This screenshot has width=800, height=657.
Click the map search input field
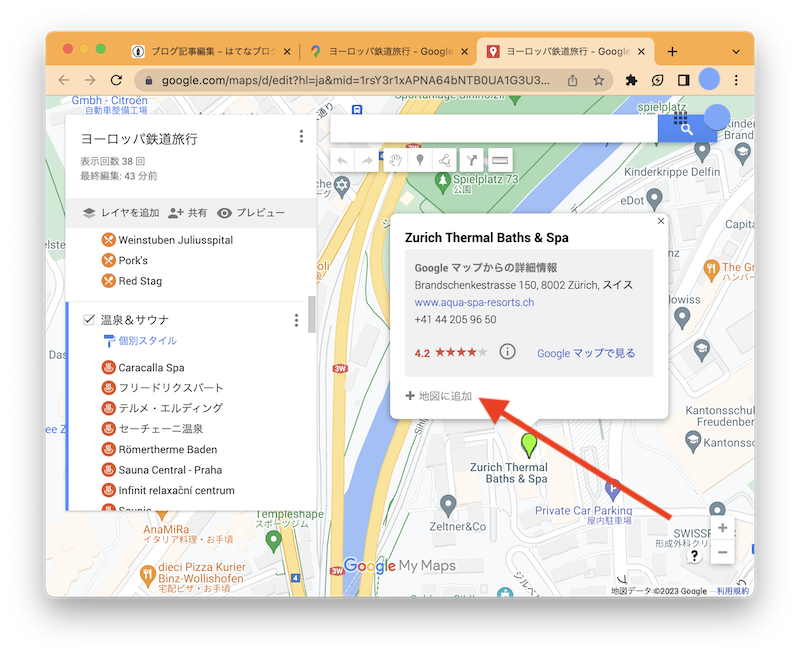494,129
